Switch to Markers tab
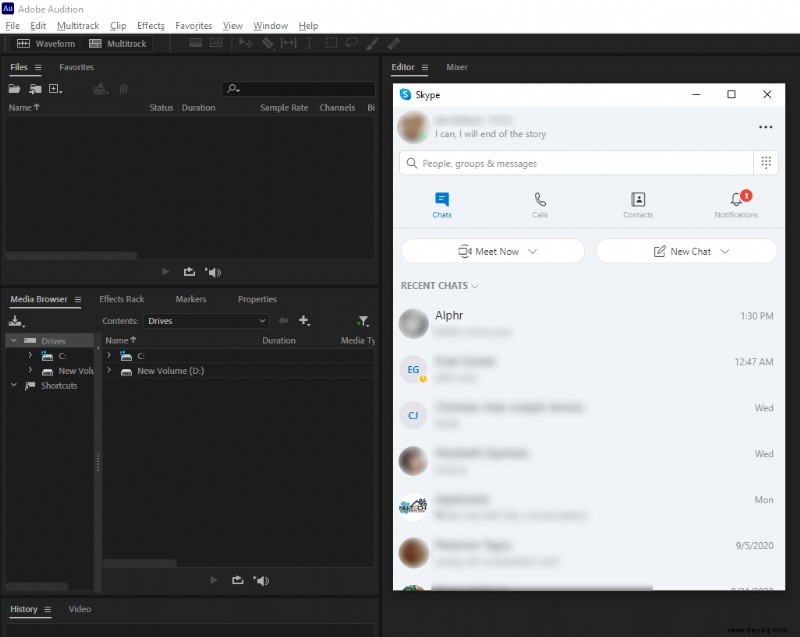 click(x=191, y=299)
